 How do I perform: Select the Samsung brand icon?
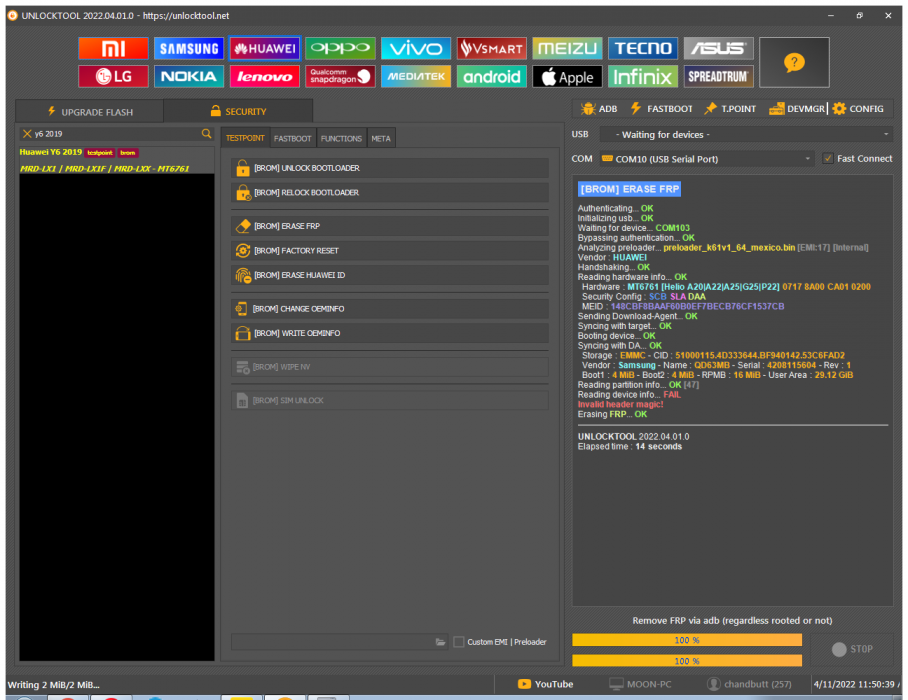(189, 49)
